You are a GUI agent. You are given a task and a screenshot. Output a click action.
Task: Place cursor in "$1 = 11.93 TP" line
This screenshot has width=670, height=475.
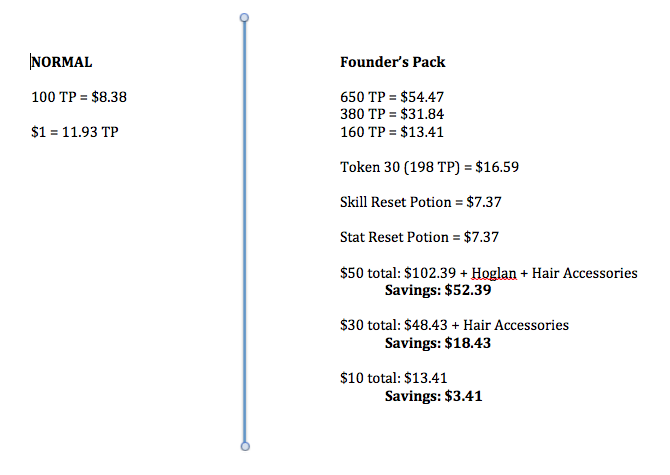point(75,132)
